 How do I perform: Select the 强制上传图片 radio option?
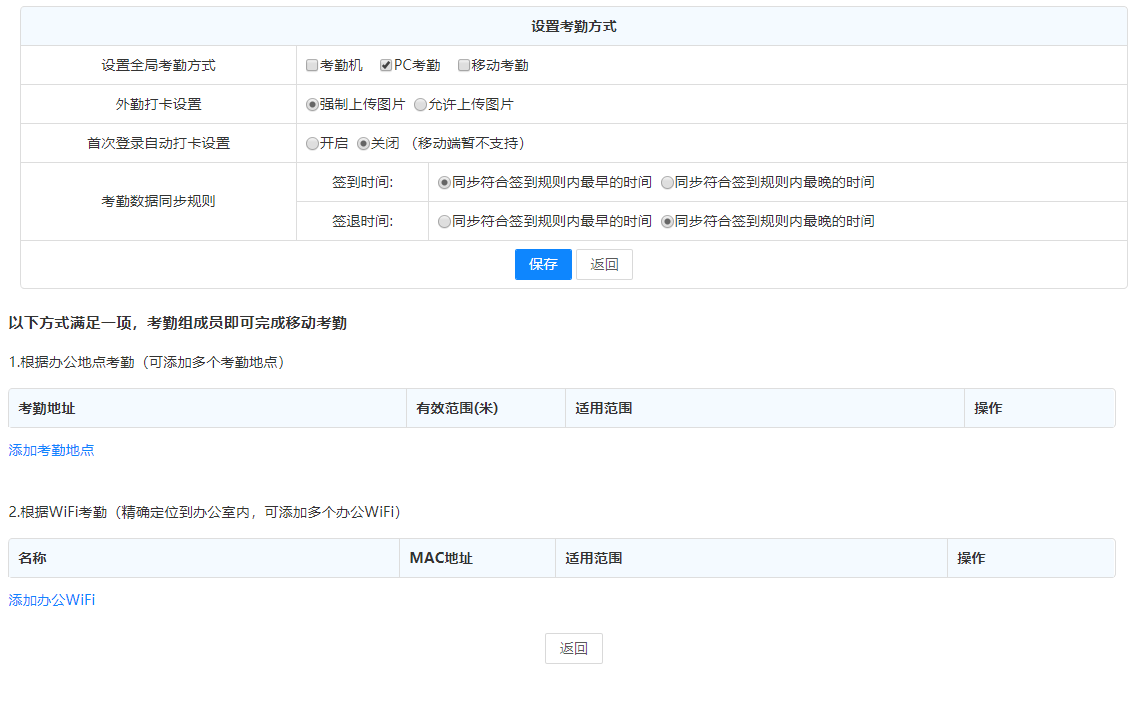click(x=312, y=105)
